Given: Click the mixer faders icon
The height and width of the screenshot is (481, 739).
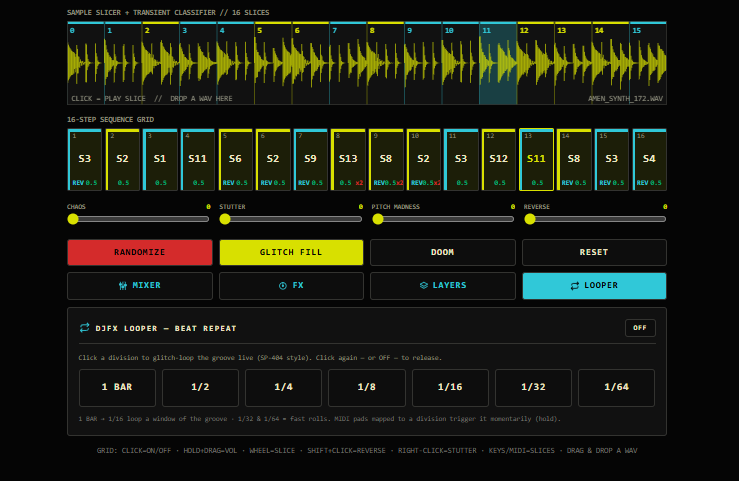Looking at the screenshot, I should 123,285.
